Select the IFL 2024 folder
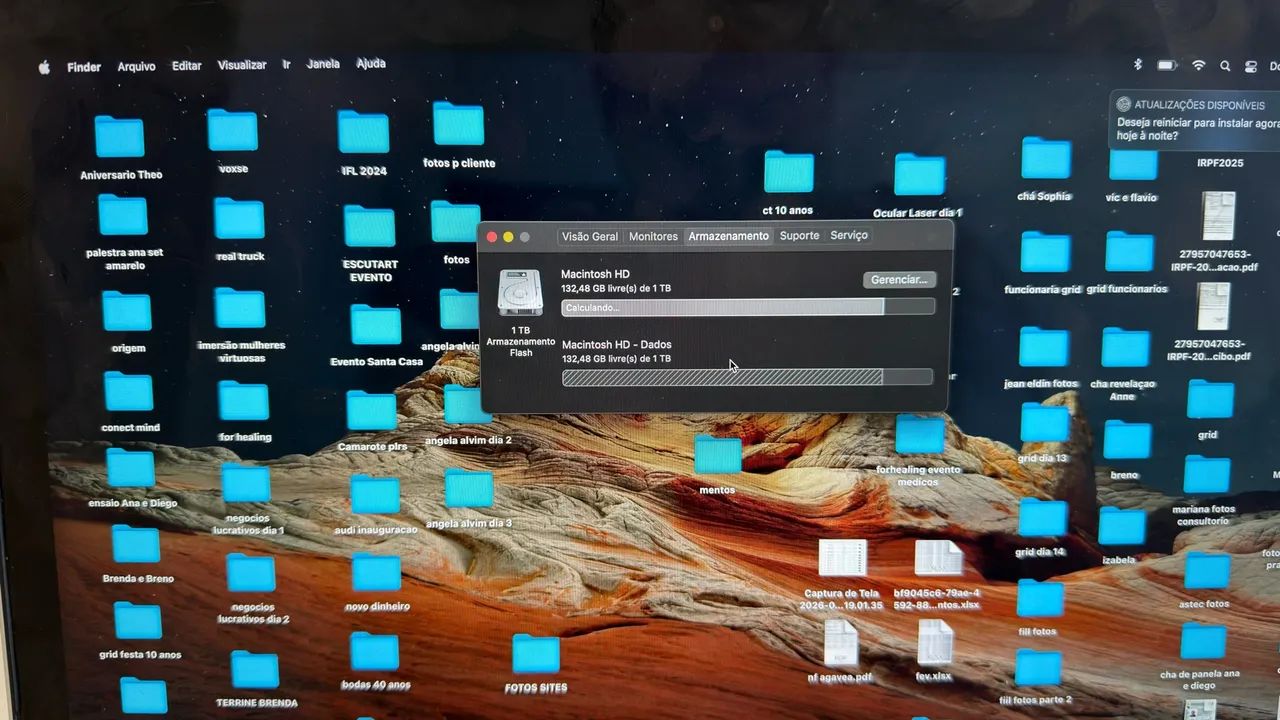The width and height of the screenshot is (1280, 720). pyautogui.click(x=363, y=132)
